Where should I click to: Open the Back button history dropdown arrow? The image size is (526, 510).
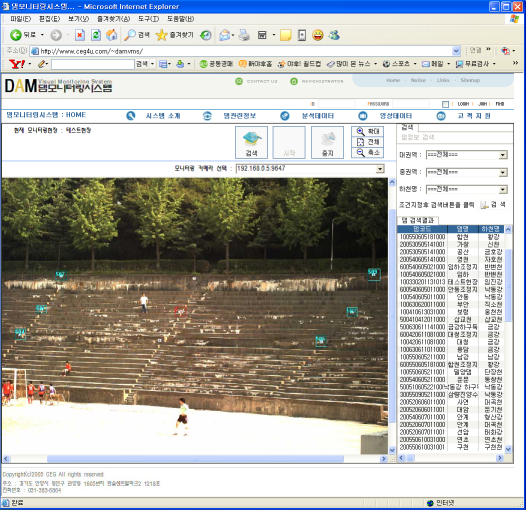click(42, 35)
